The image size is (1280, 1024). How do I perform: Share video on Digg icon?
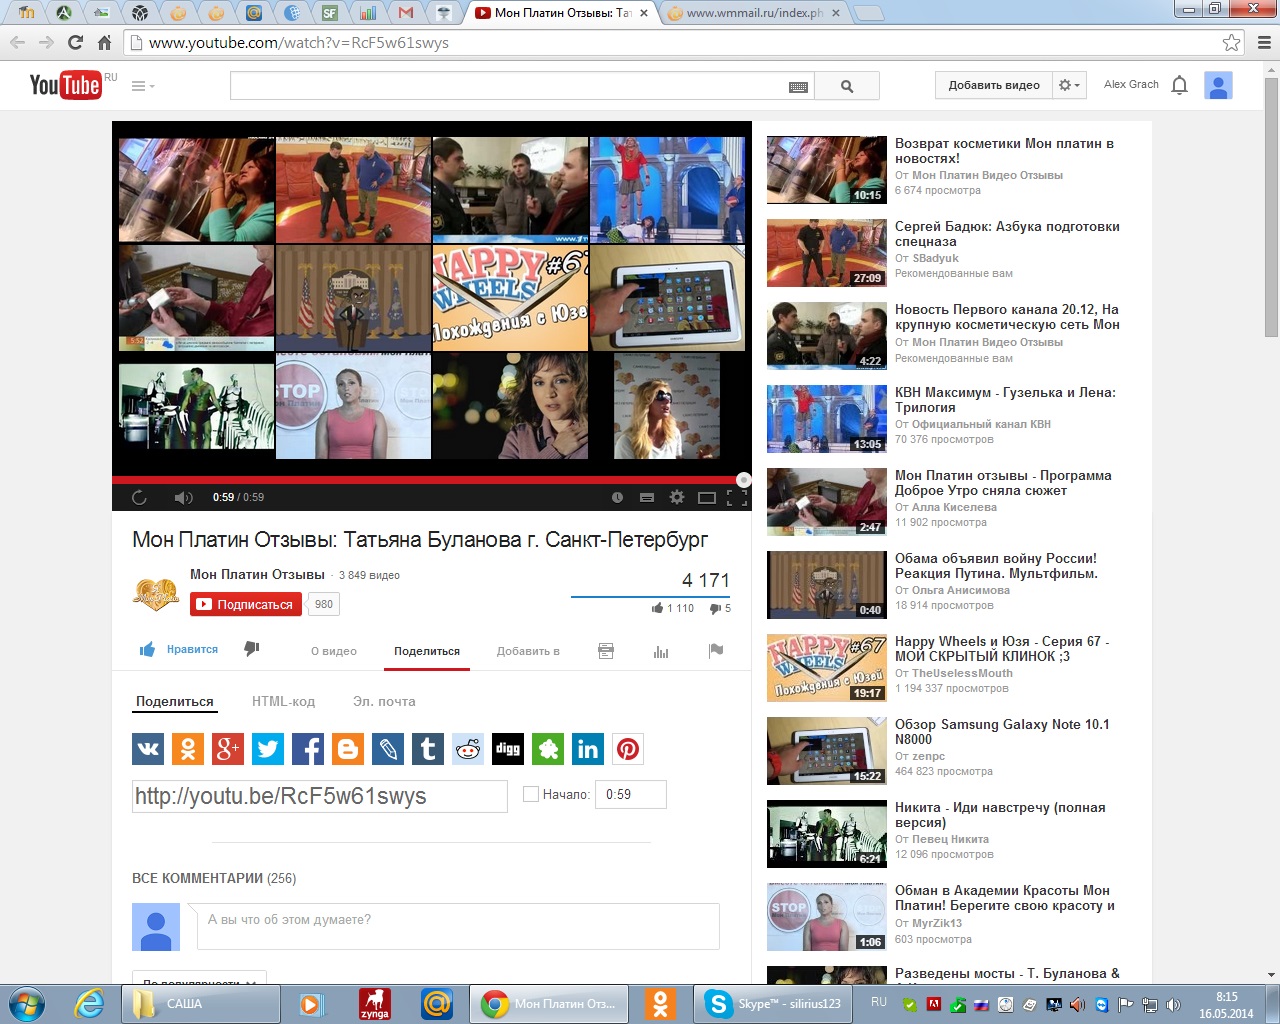tap(508, 749)
